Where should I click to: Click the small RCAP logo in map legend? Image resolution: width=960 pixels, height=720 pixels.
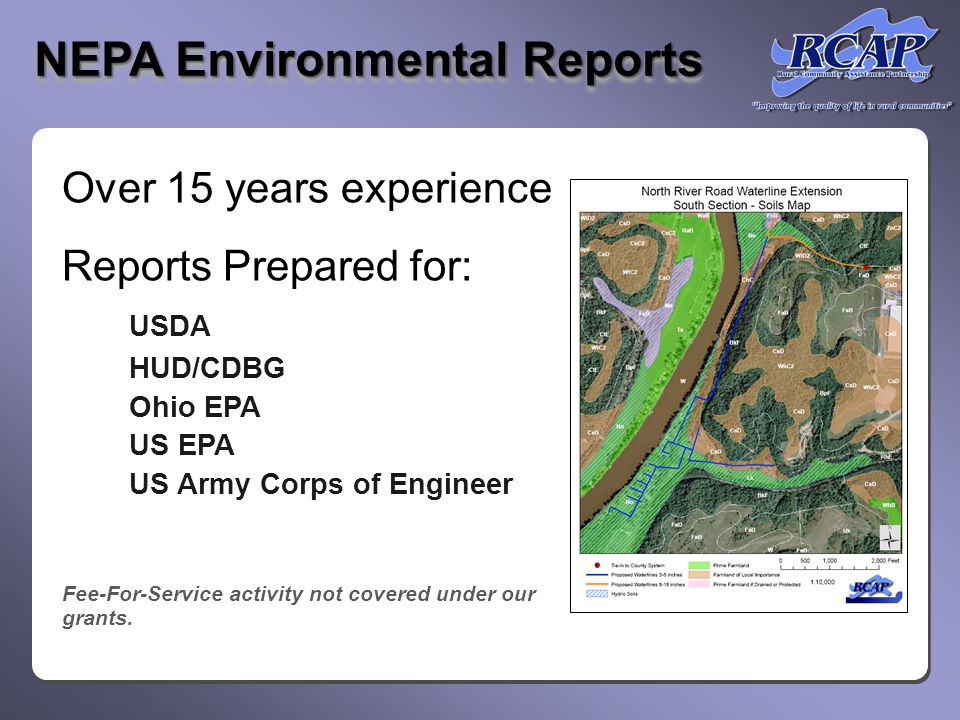pos(876,590)
